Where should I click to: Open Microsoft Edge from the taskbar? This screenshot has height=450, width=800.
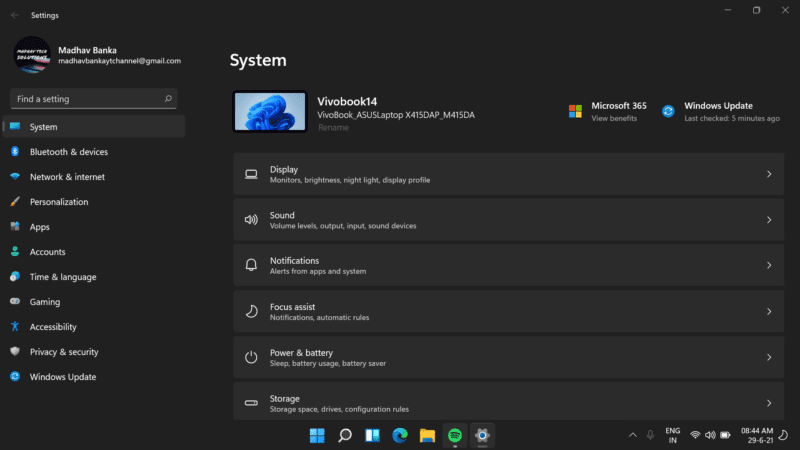pos(400,435)
